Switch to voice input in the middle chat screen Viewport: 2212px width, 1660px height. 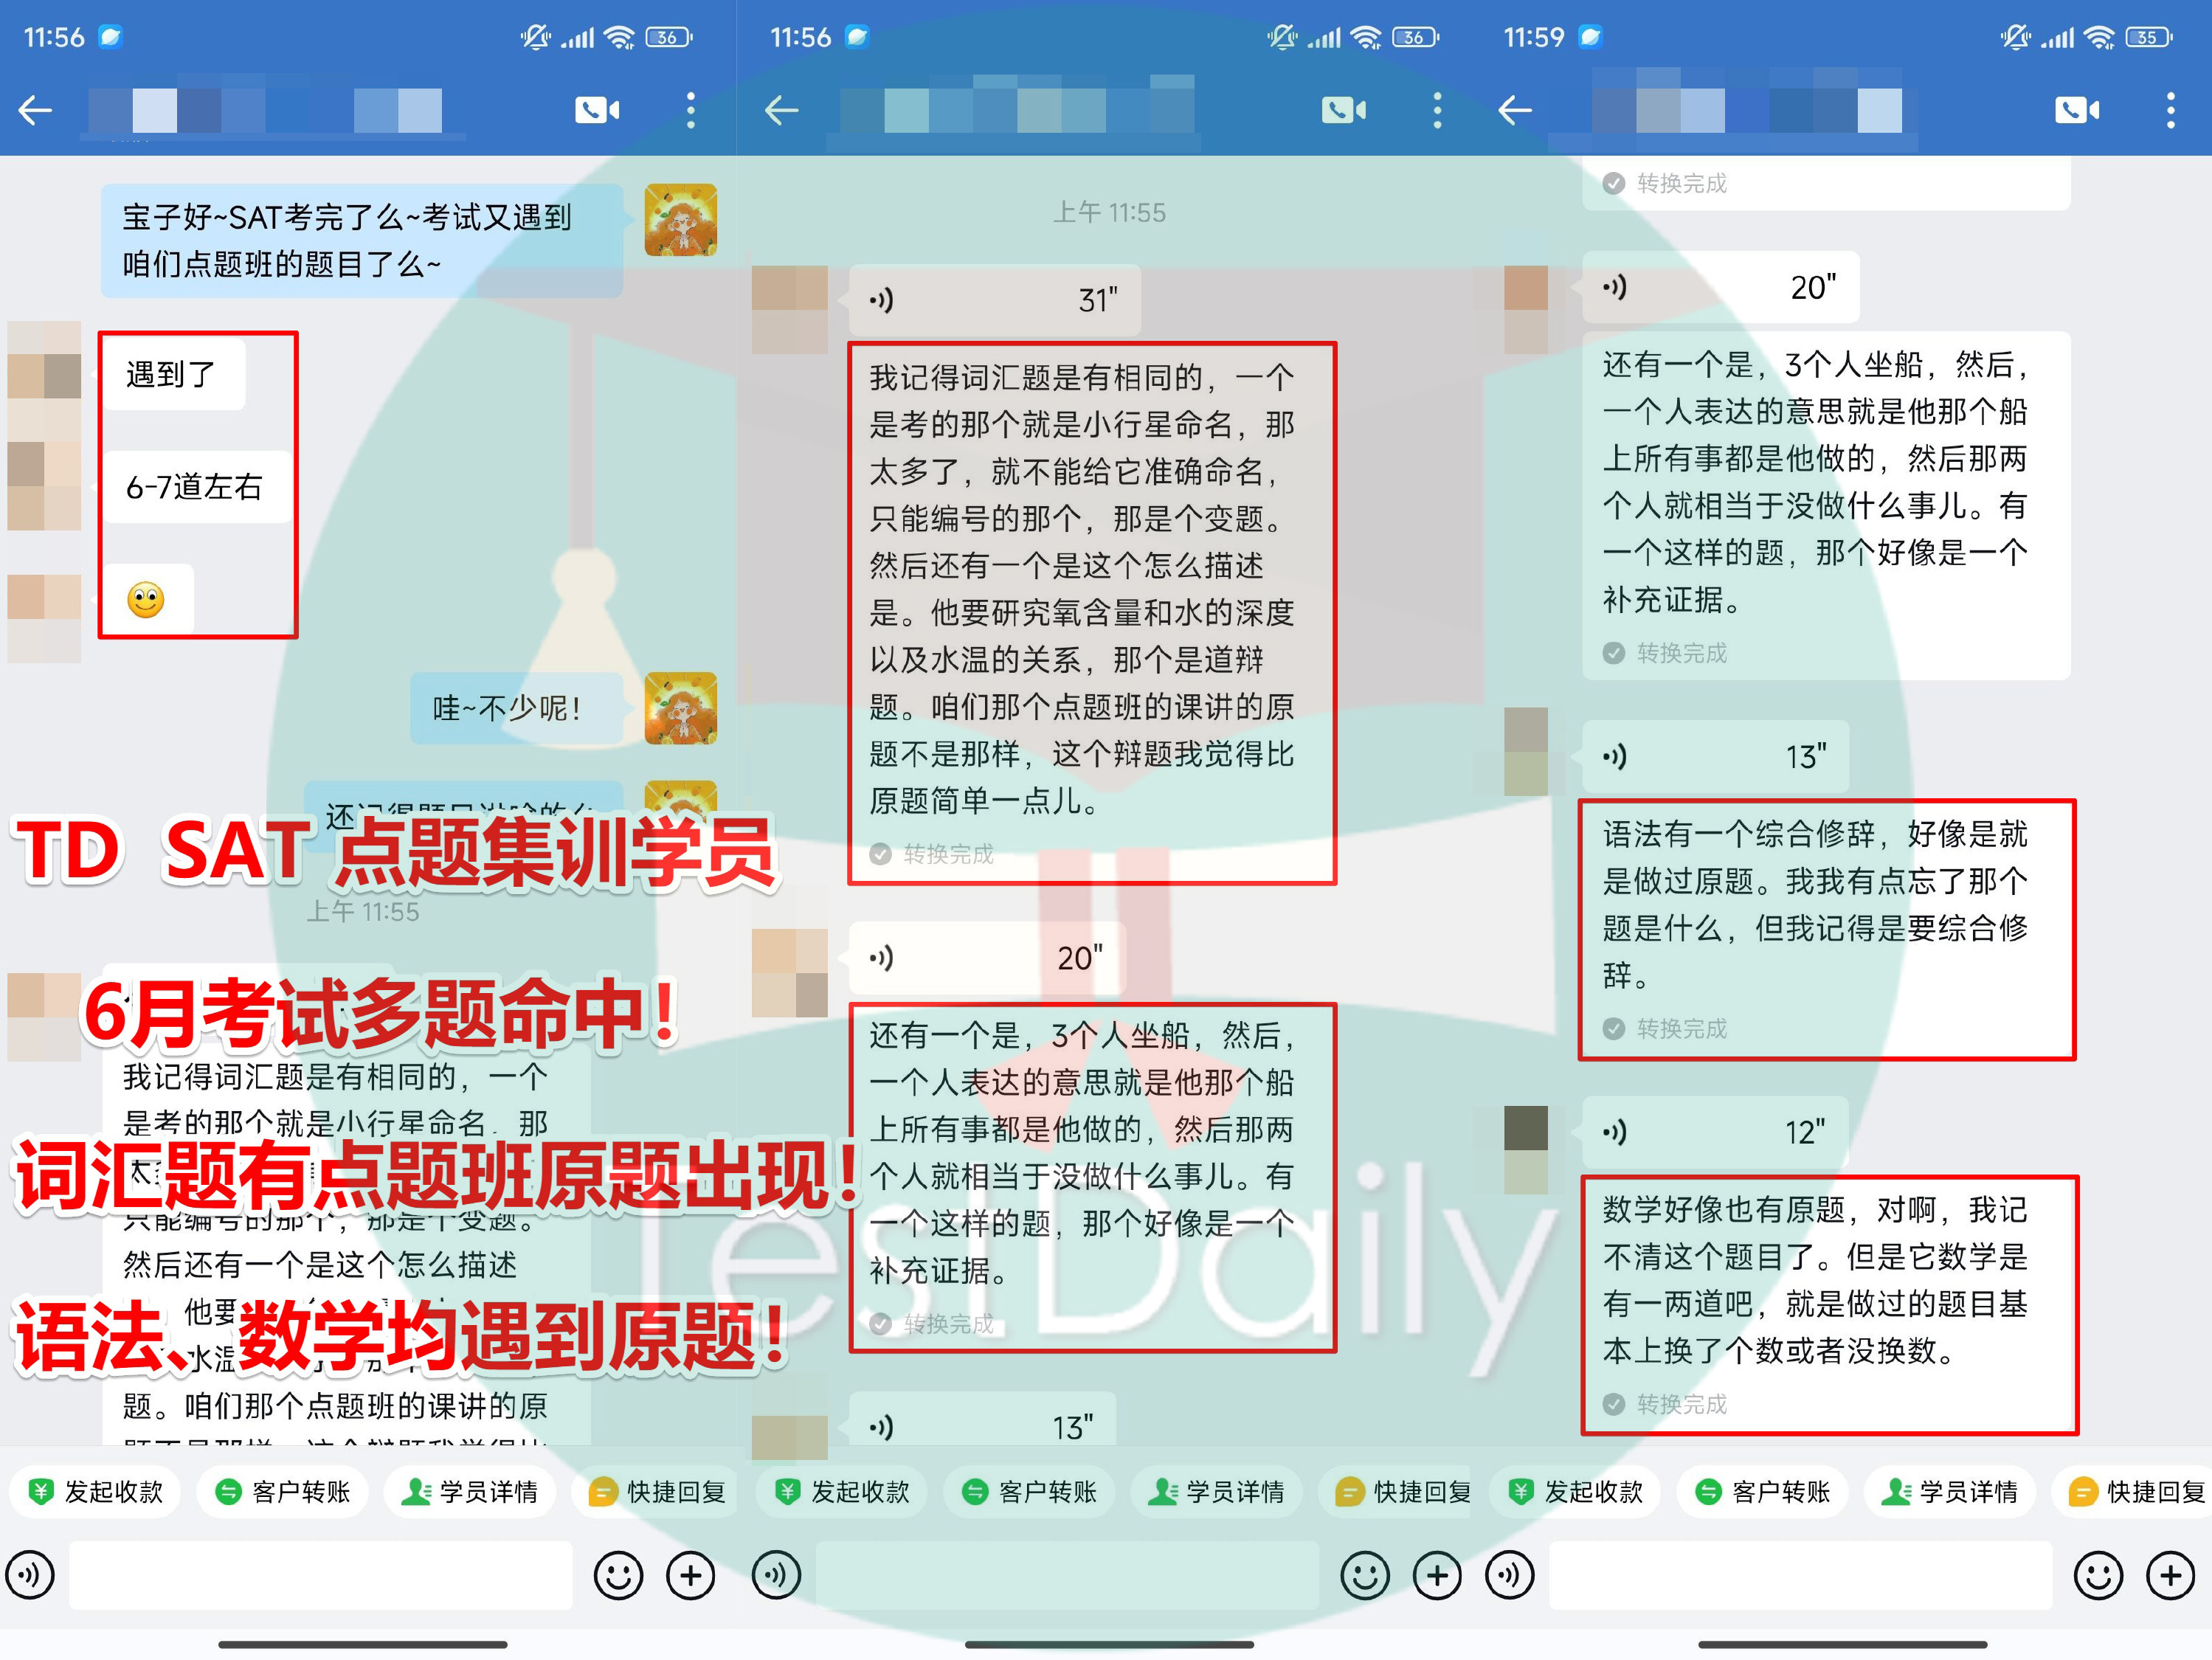point(776,1575)
